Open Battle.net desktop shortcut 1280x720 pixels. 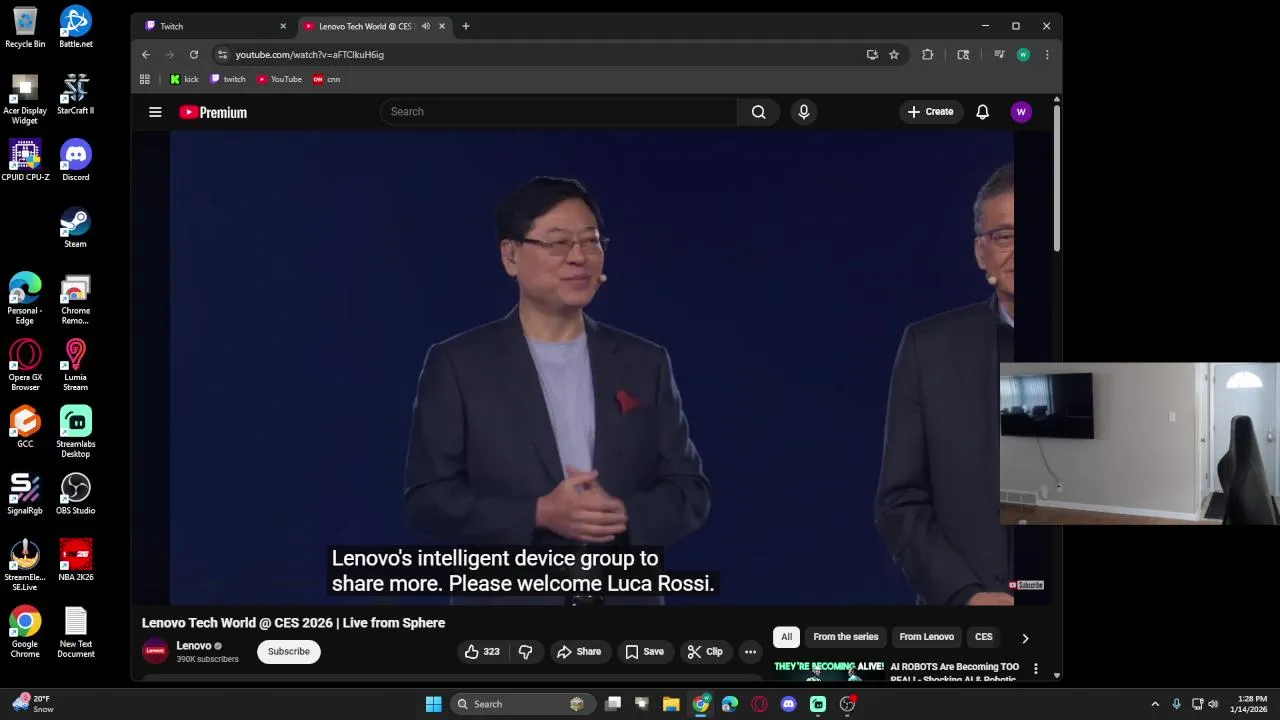tap(75, 27)
